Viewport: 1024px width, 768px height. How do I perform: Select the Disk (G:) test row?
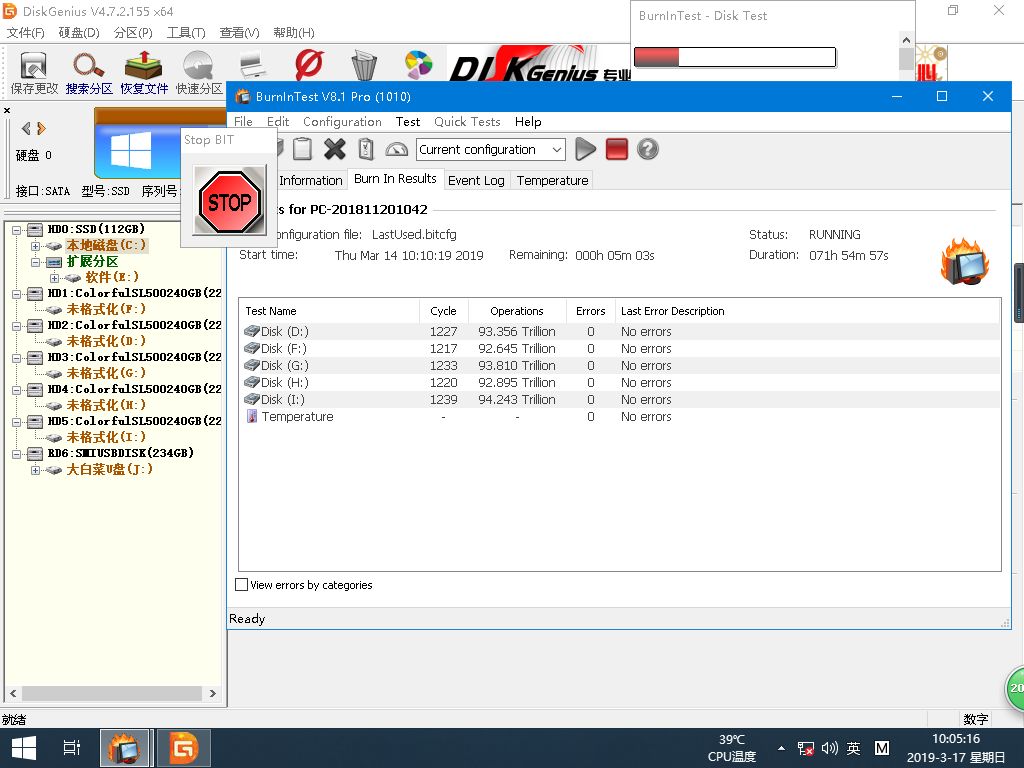(x=285, y=366)
